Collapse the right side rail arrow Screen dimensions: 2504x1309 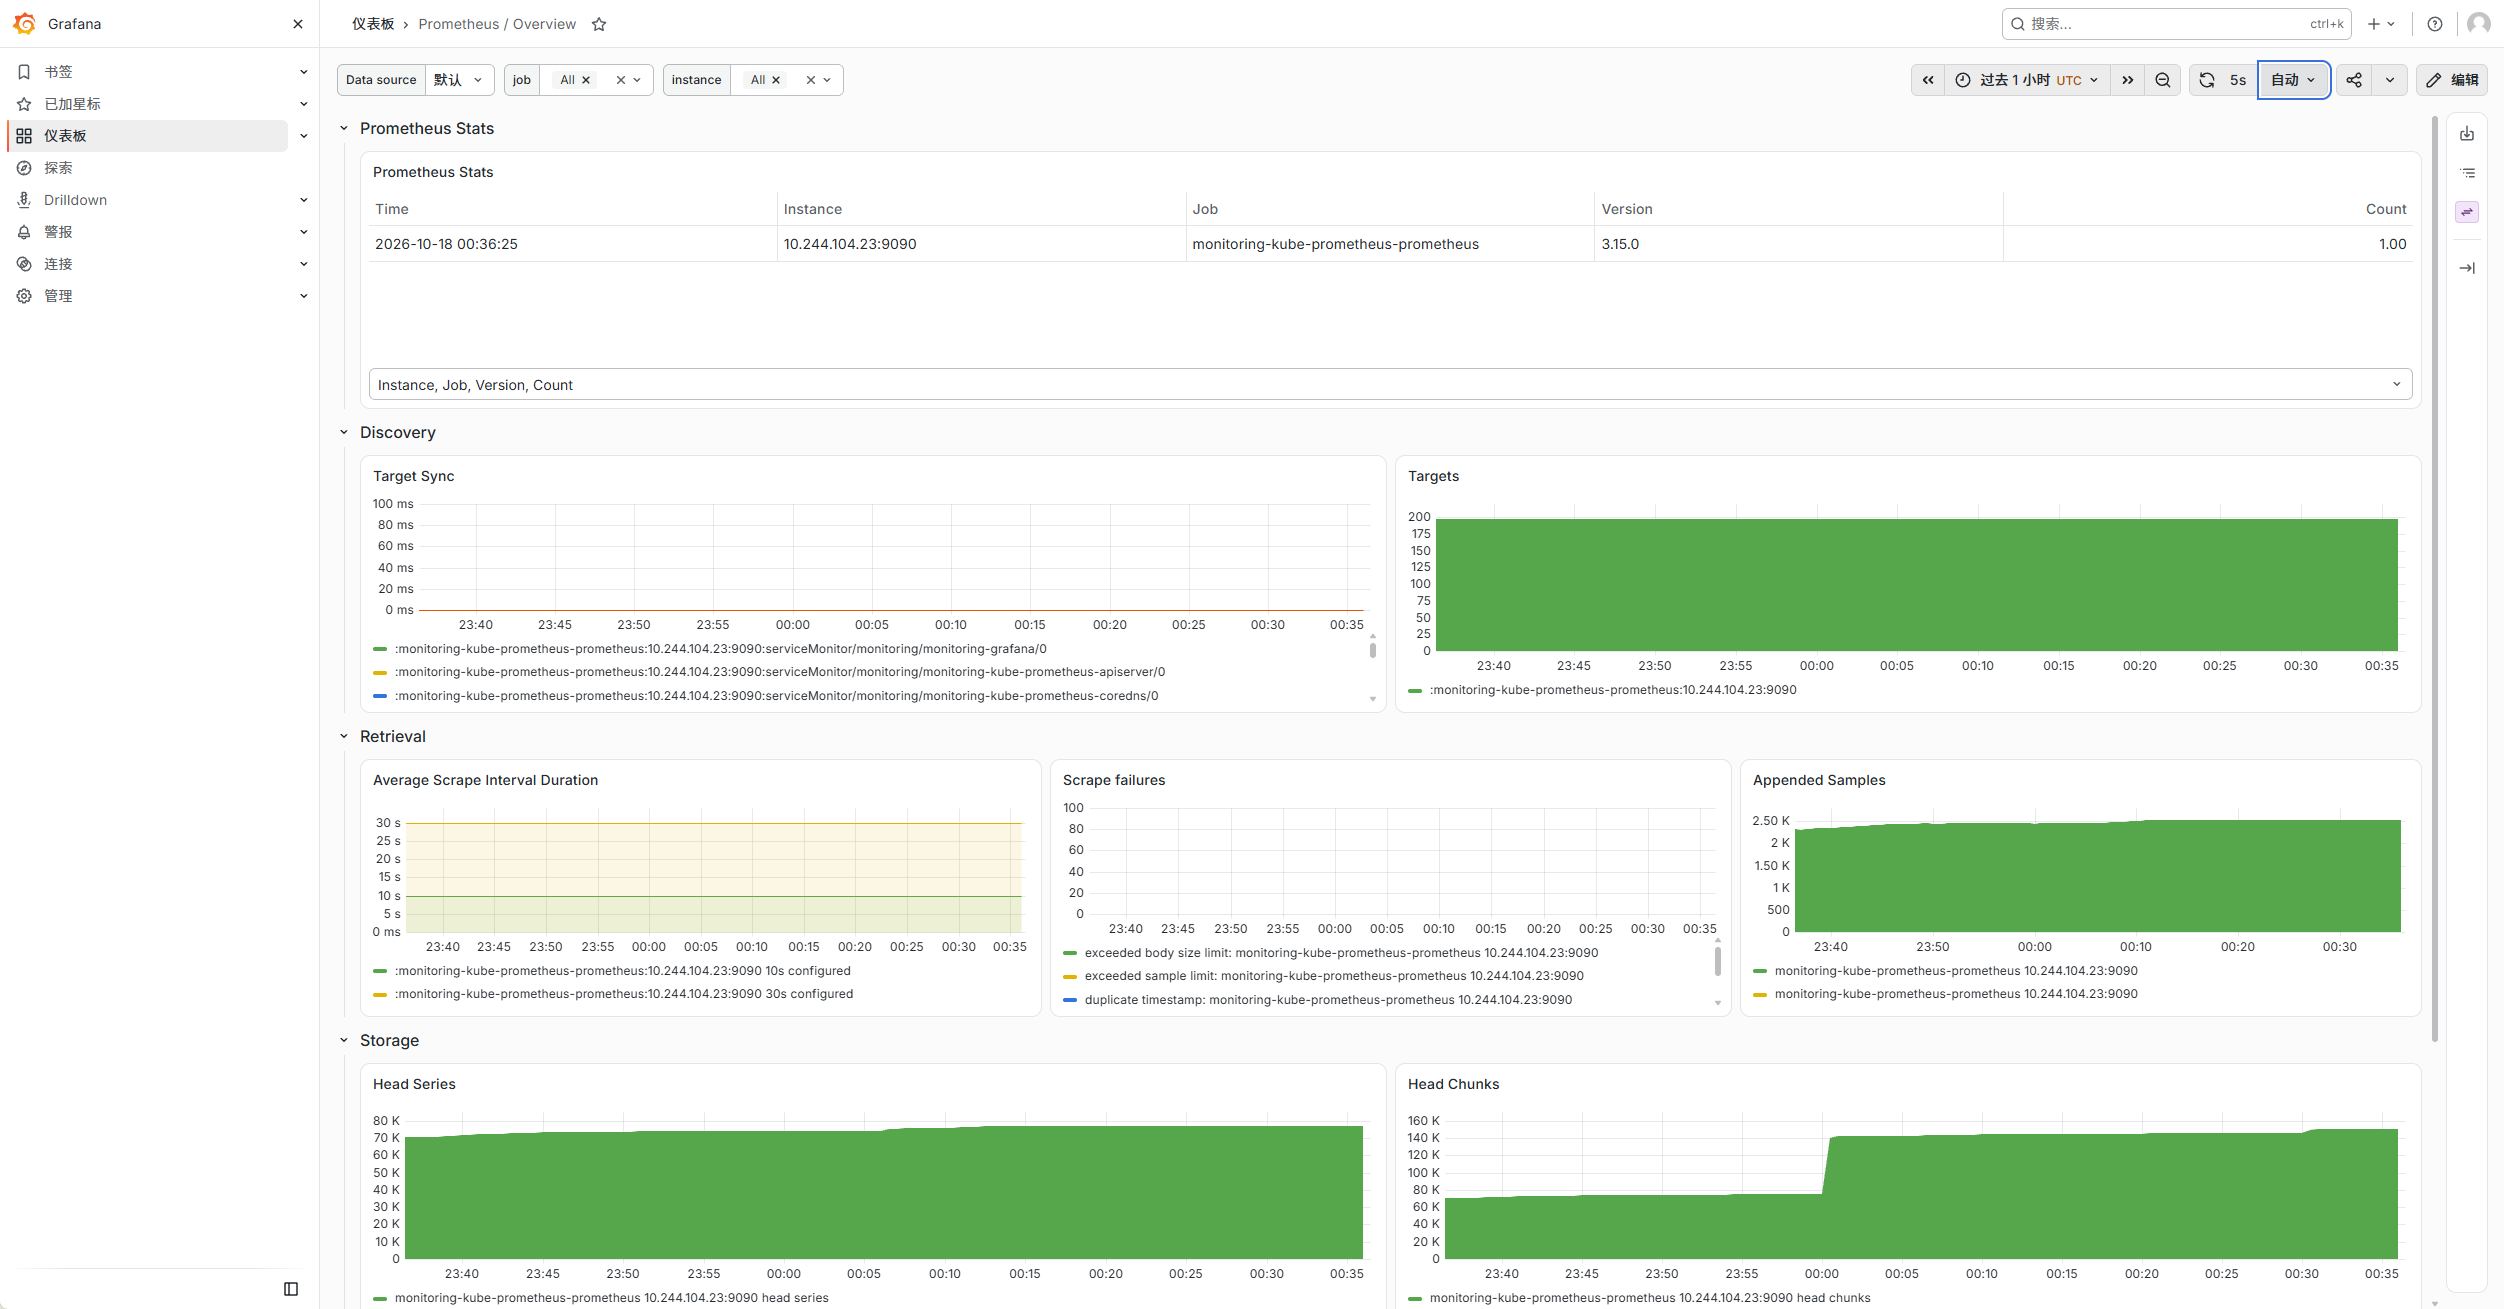[x=2467, y=268]
